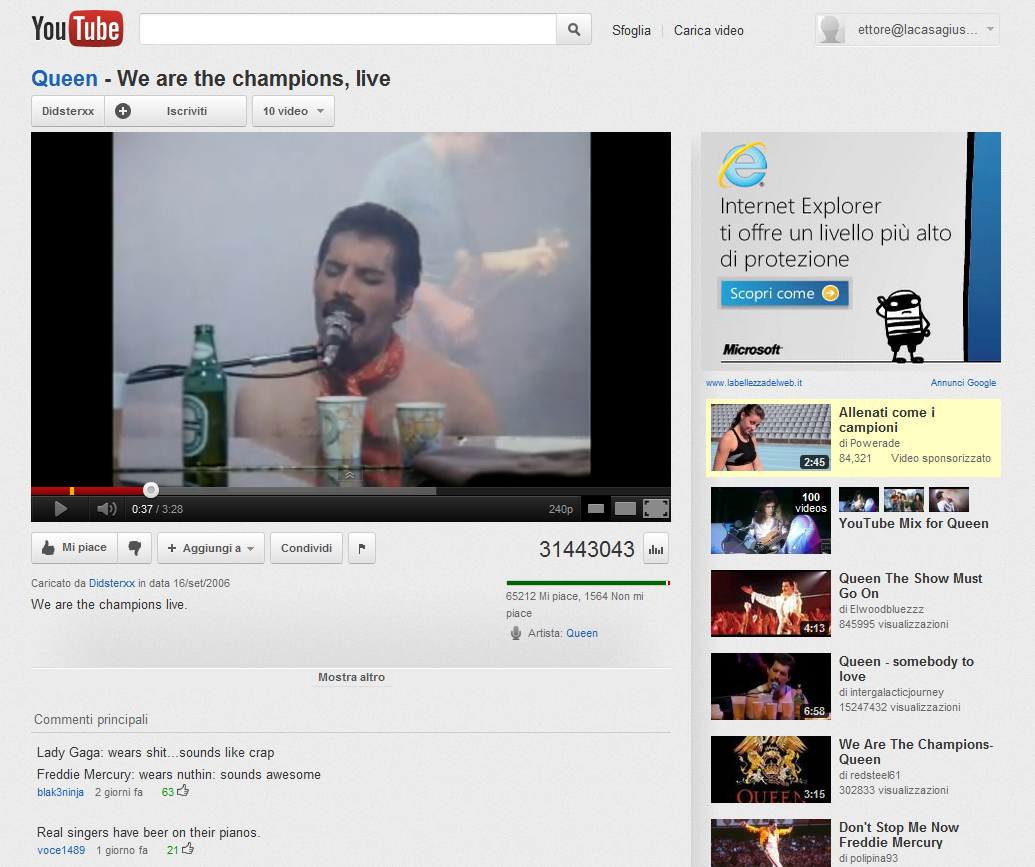Viewport: 1035px width, 867px height.
Task: Open the 10 video dropdown
Action: 293,111
